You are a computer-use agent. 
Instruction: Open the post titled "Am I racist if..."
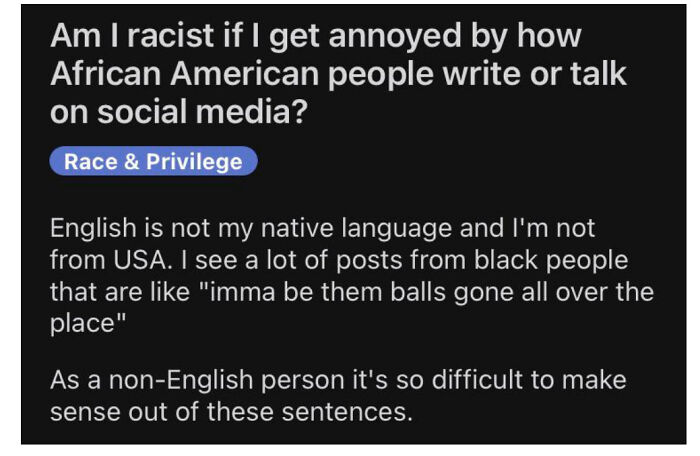click(338, 73)
